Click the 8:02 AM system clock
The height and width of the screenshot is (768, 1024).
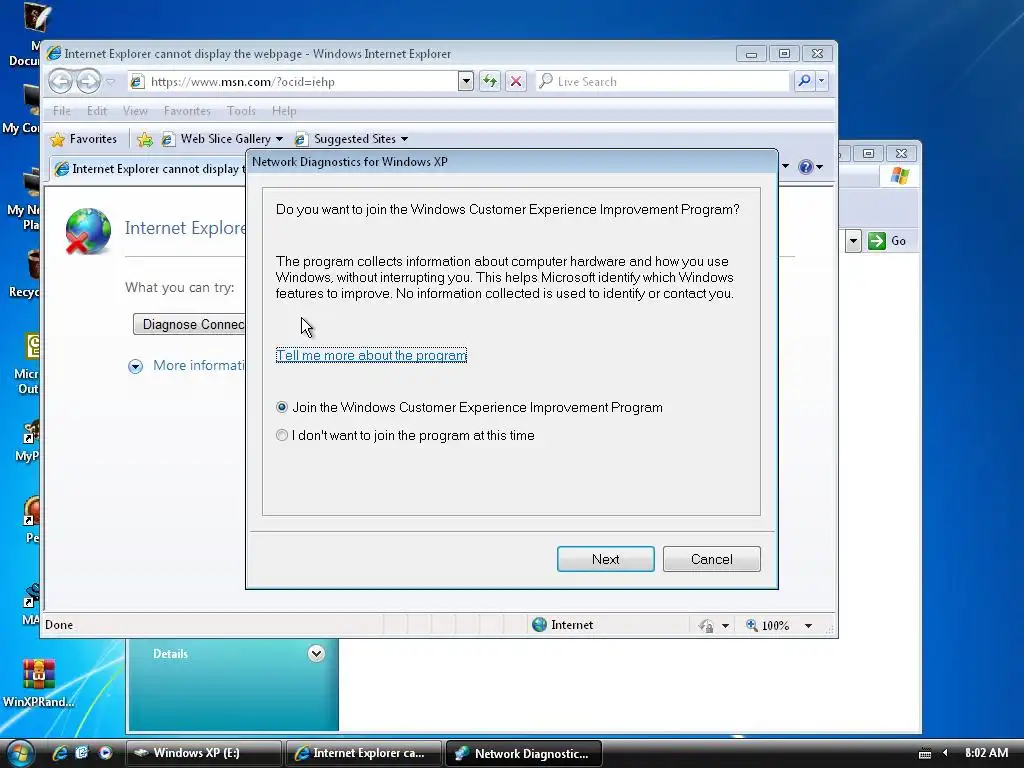(986, 753)
